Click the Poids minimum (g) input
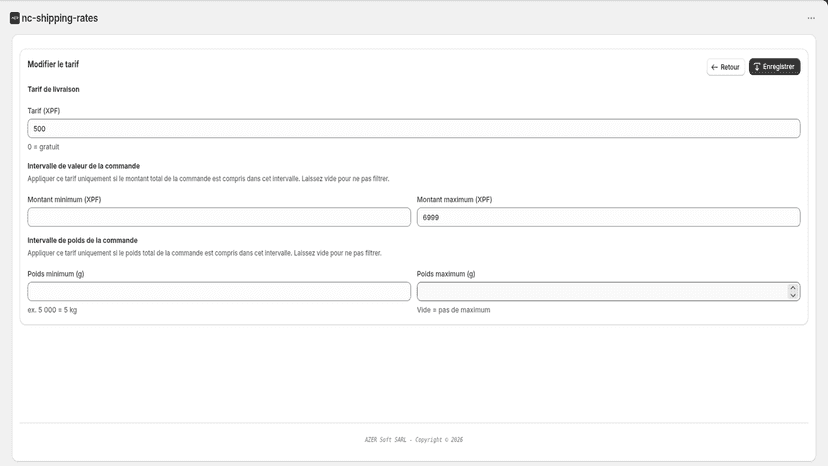 [x=219, y=291]
